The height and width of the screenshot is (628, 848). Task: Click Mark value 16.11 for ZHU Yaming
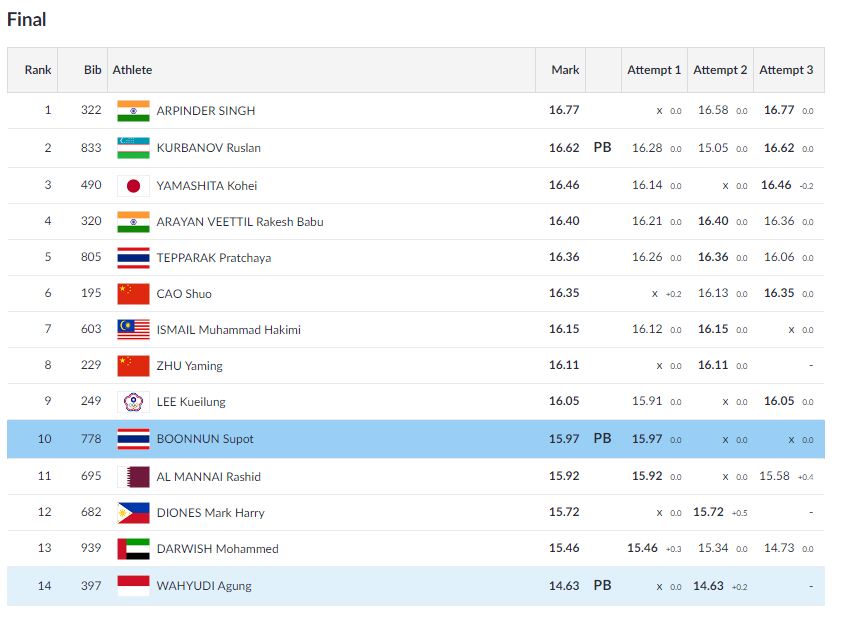564,365
